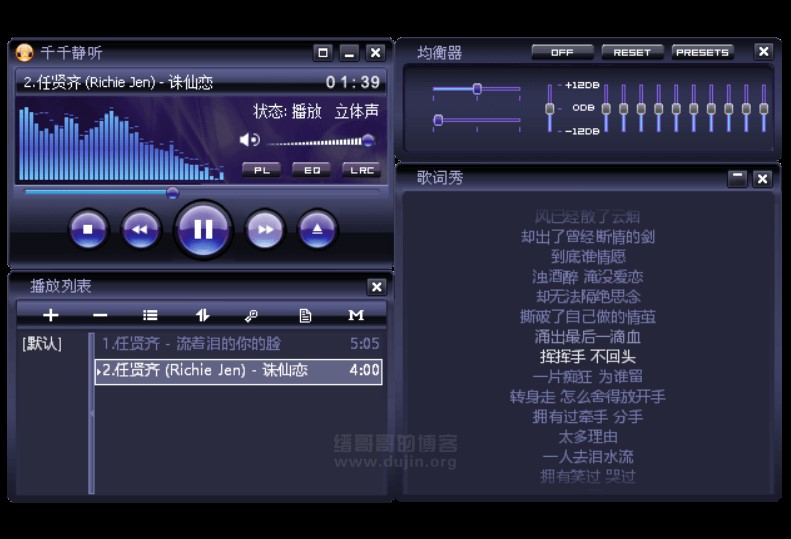791x539 pixels.
Task: Open the playlist sort arrows icon
Action: 202,315
